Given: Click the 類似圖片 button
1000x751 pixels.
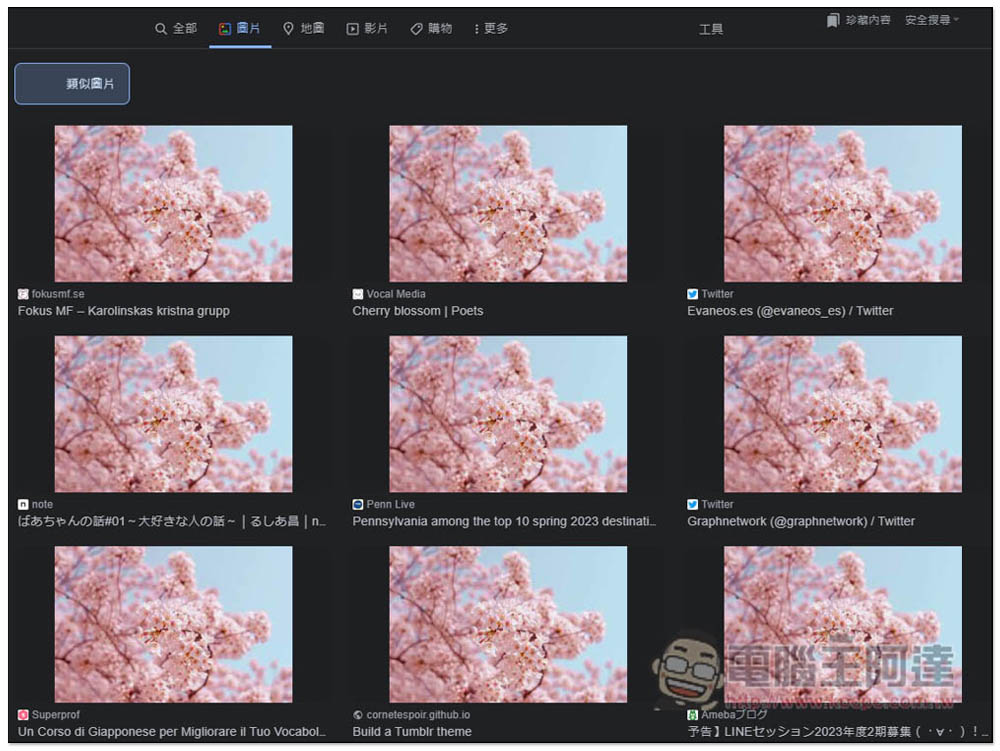Looking at the screenshot, I should tap(72, 84).
